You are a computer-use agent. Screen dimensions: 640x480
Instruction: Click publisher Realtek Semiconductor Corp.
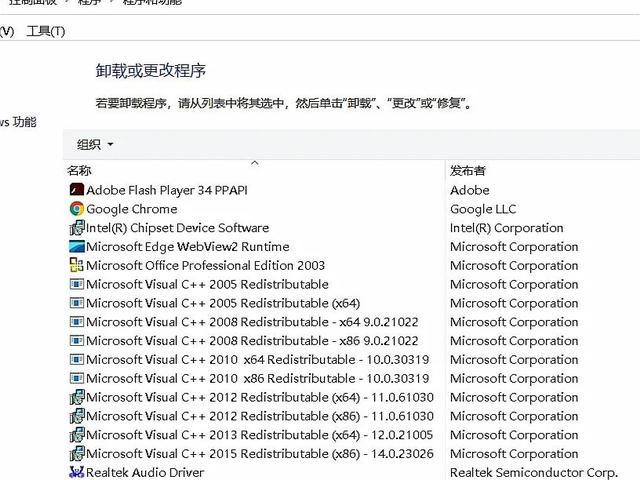533,472
